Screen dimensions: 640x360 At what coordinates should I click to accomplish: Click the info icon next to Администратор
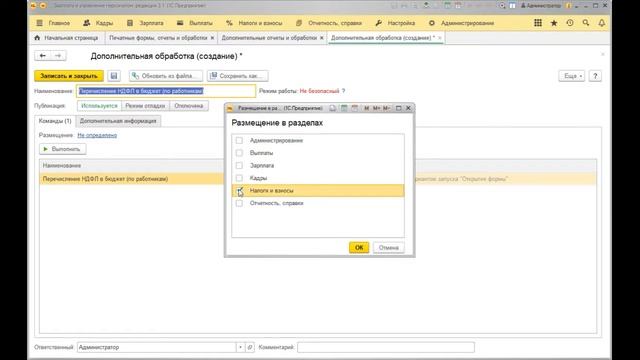(568, 6)
